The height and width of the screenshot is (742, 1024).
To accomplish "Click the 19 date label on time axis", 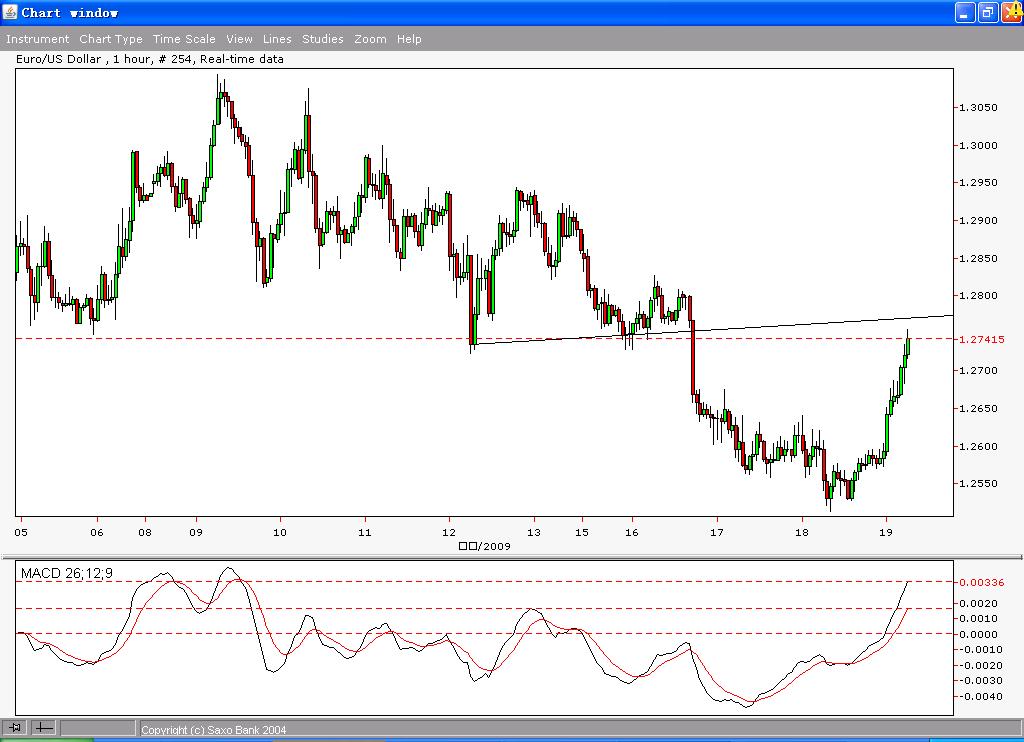I will tap(886, 532).
